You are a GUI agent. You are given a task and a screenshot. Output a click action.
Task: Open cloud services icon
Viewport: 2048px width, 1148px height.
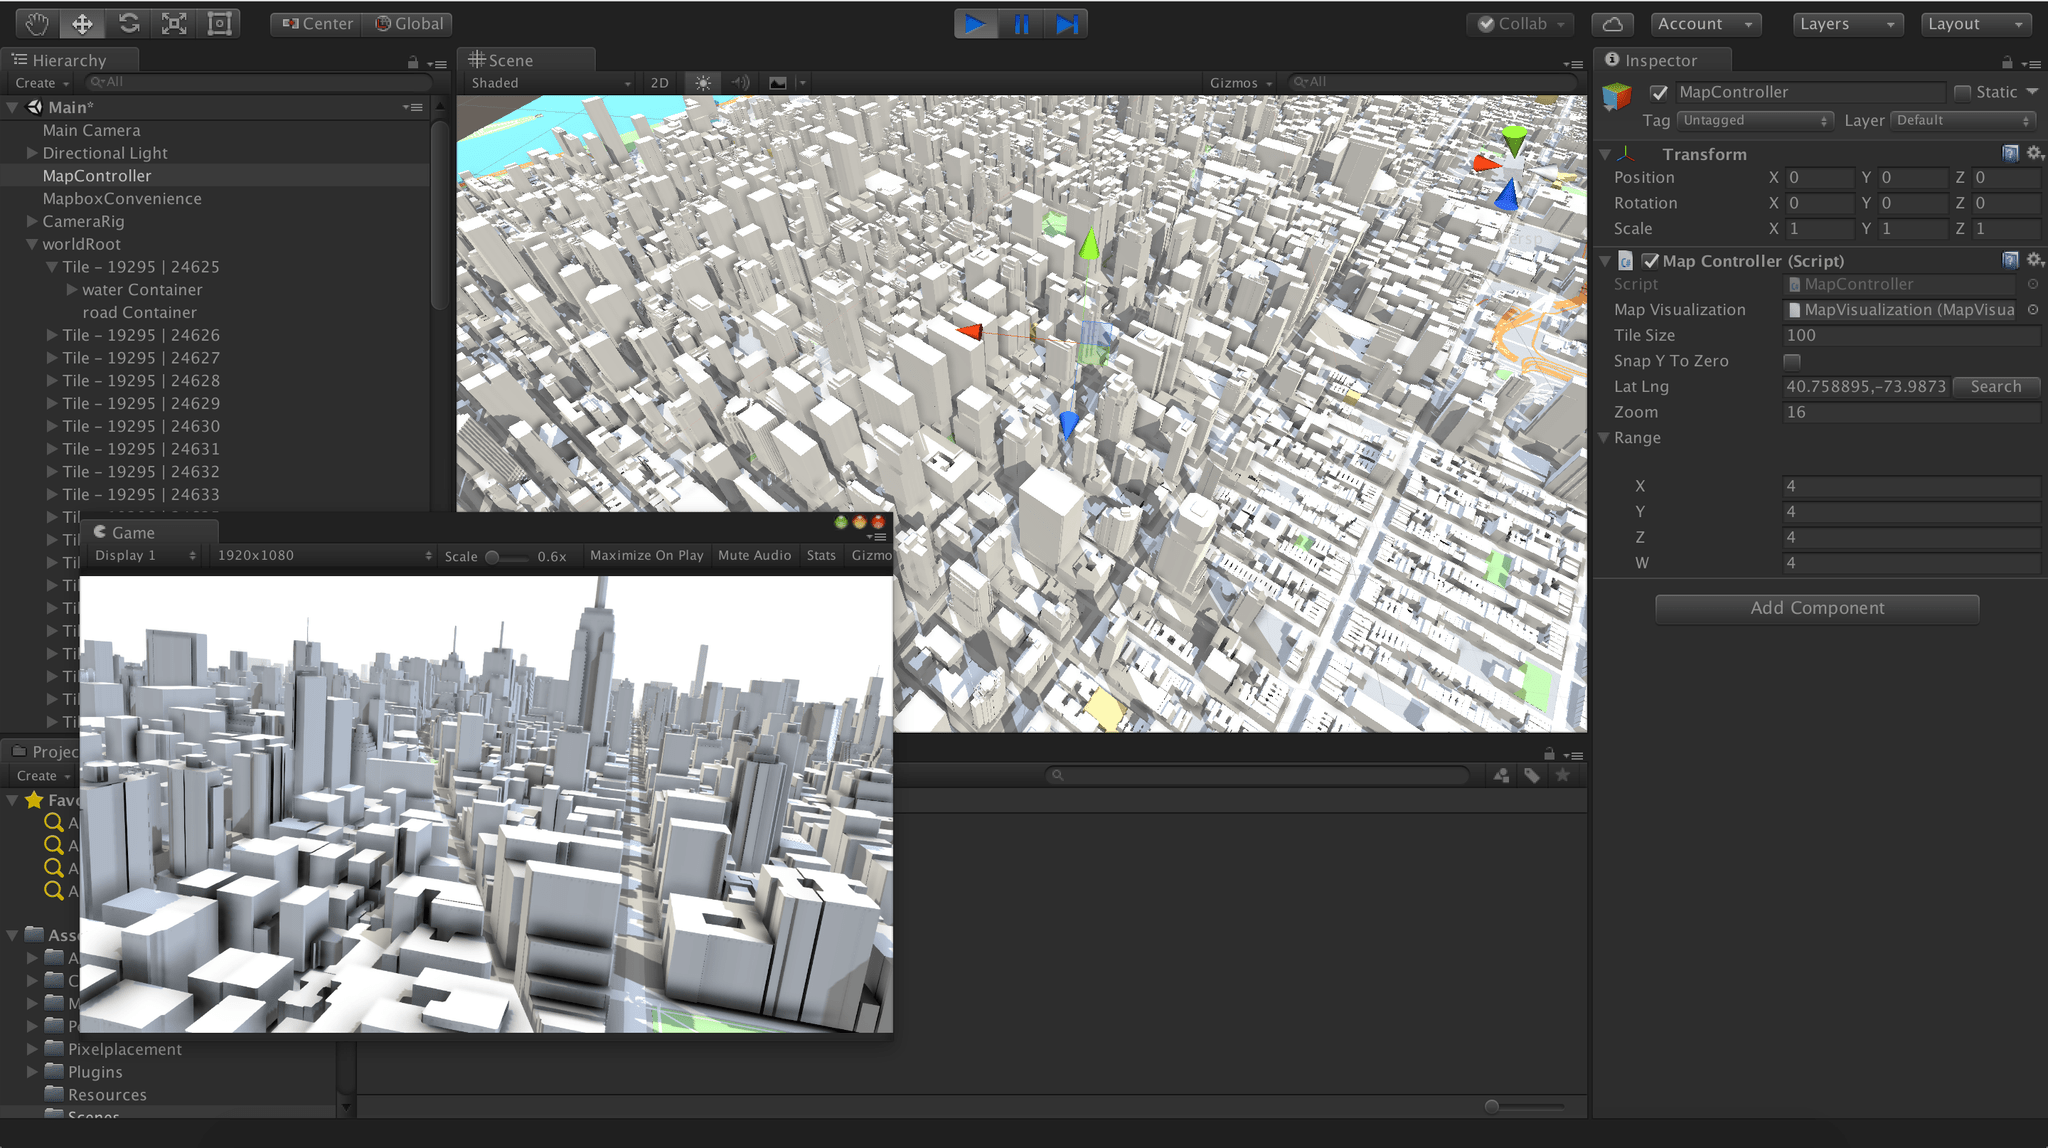(x=1612, y=24)
